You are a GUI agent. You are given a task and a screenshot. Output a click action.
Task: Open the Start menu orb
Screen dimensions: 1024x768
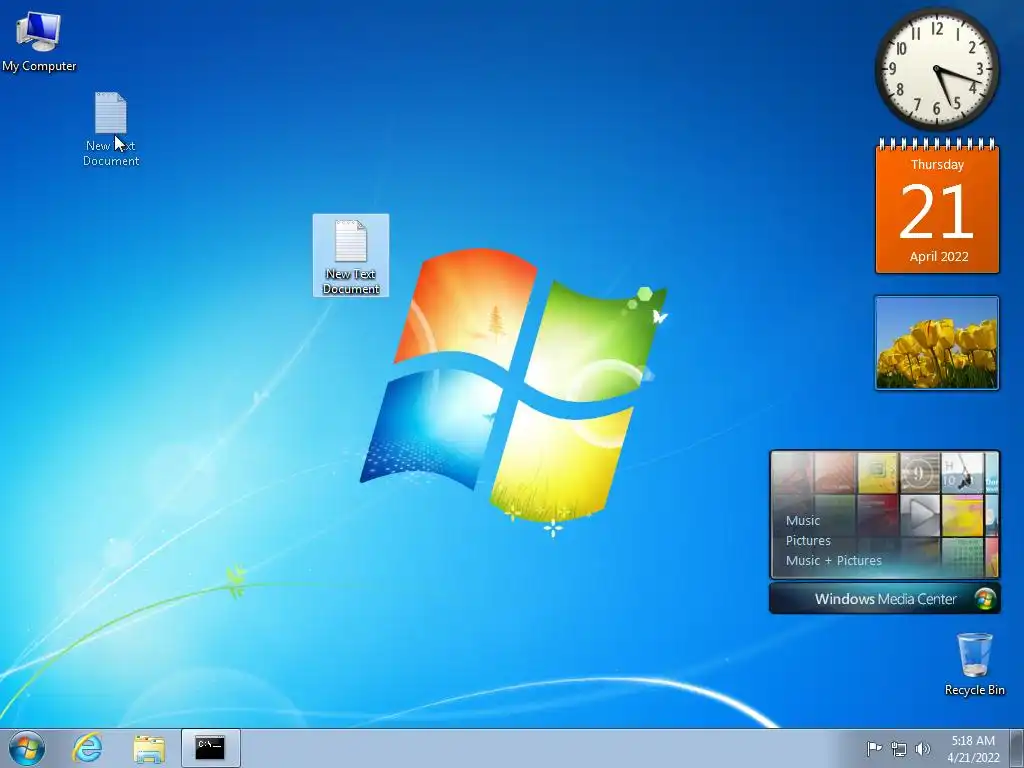click(27, 748)
